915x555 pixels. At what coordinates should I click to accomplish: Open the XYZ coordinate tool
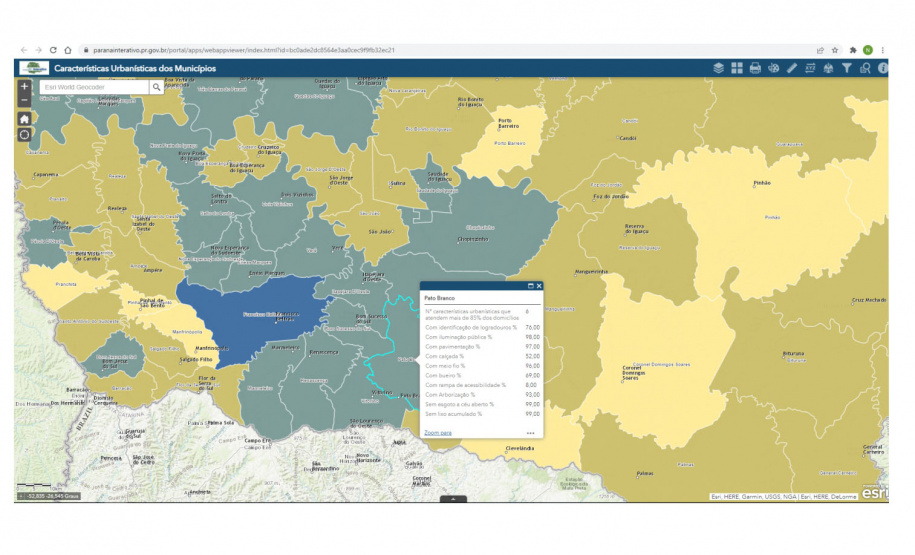pos(810,68)
